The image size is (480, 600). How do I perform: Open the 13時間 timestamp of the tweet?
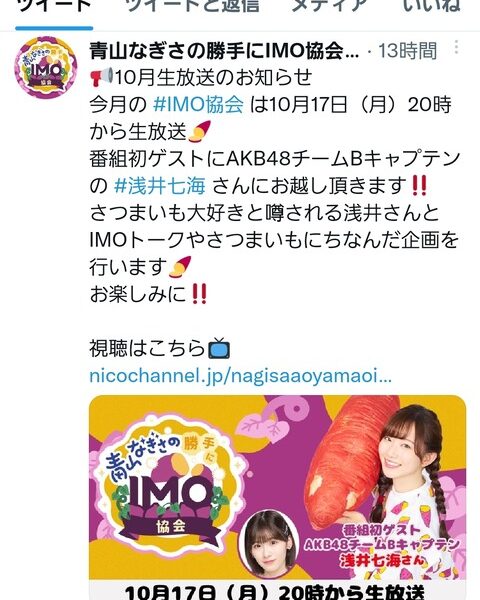point(407,51)
